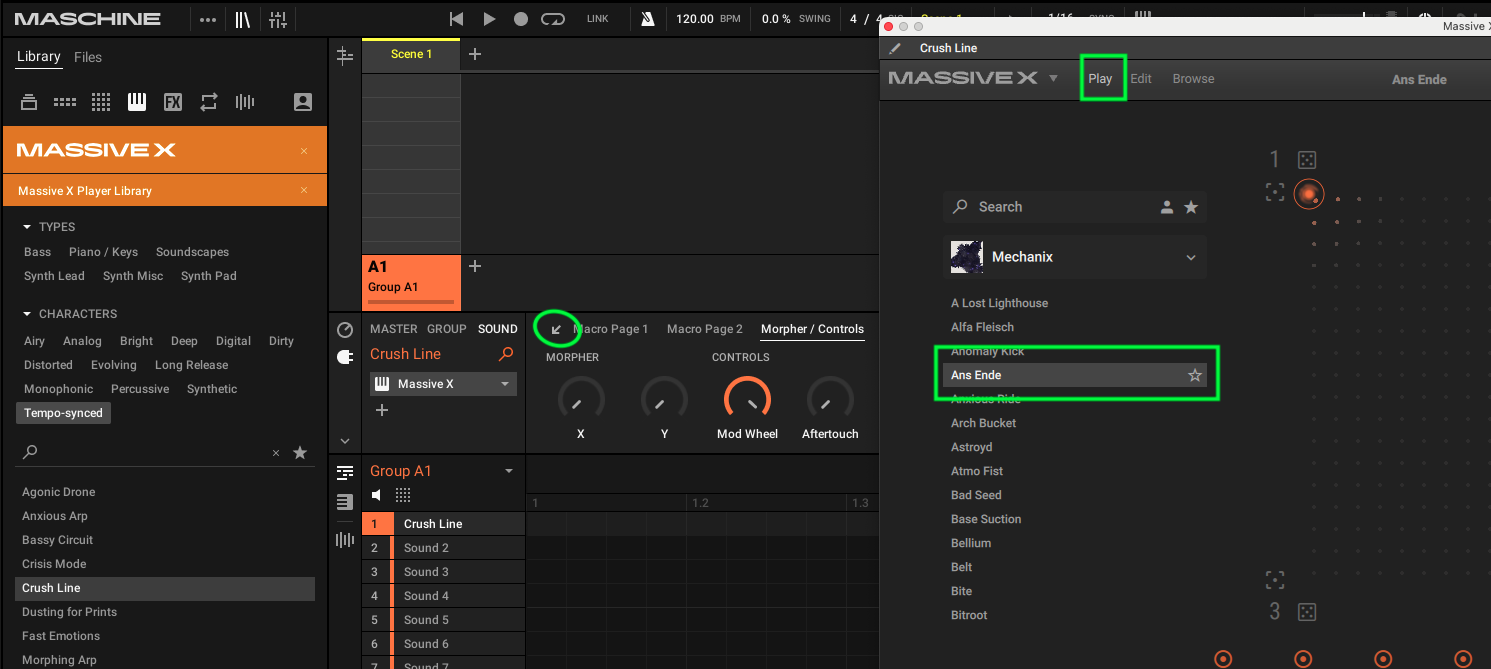Select the One-shots waveform icon
This screenshot has height=669, width=1491.
tap(245, 102)
